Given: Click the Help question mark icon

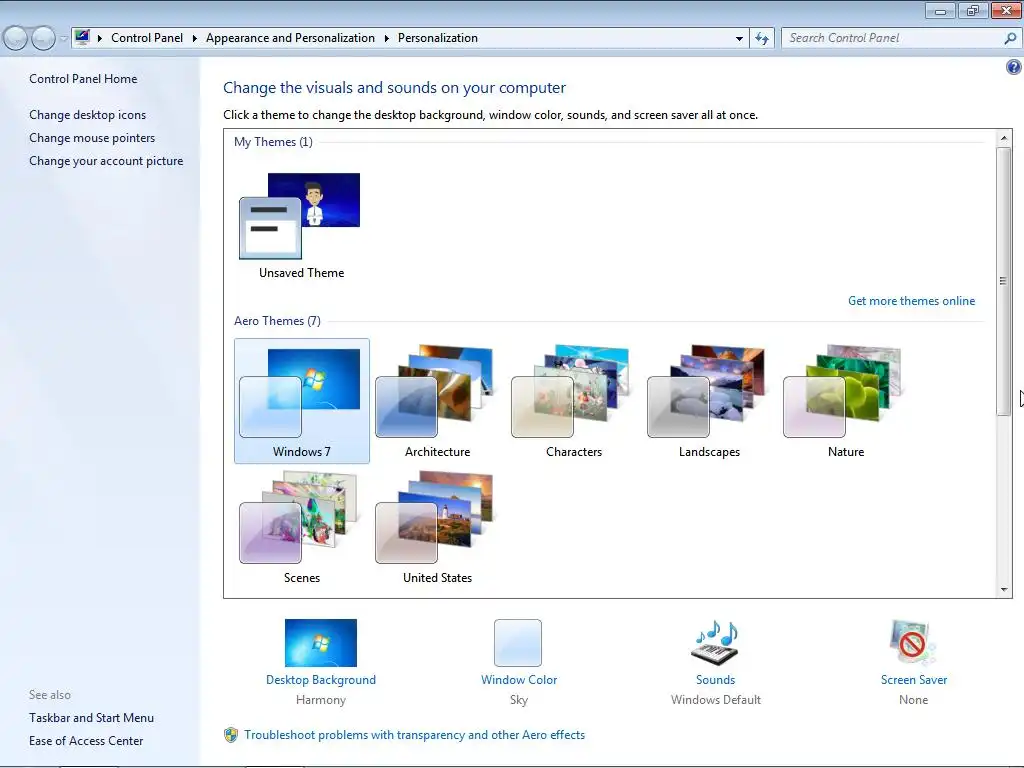Looking at the screenshot, I should pos(1013,67).
